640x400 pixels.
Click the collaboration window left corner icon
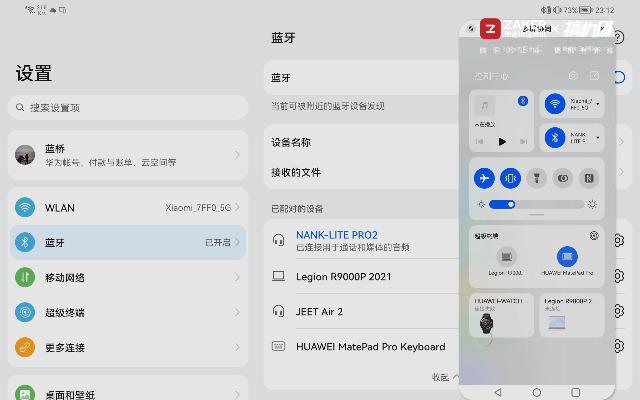pyautogui.click(x=471, y=29)
